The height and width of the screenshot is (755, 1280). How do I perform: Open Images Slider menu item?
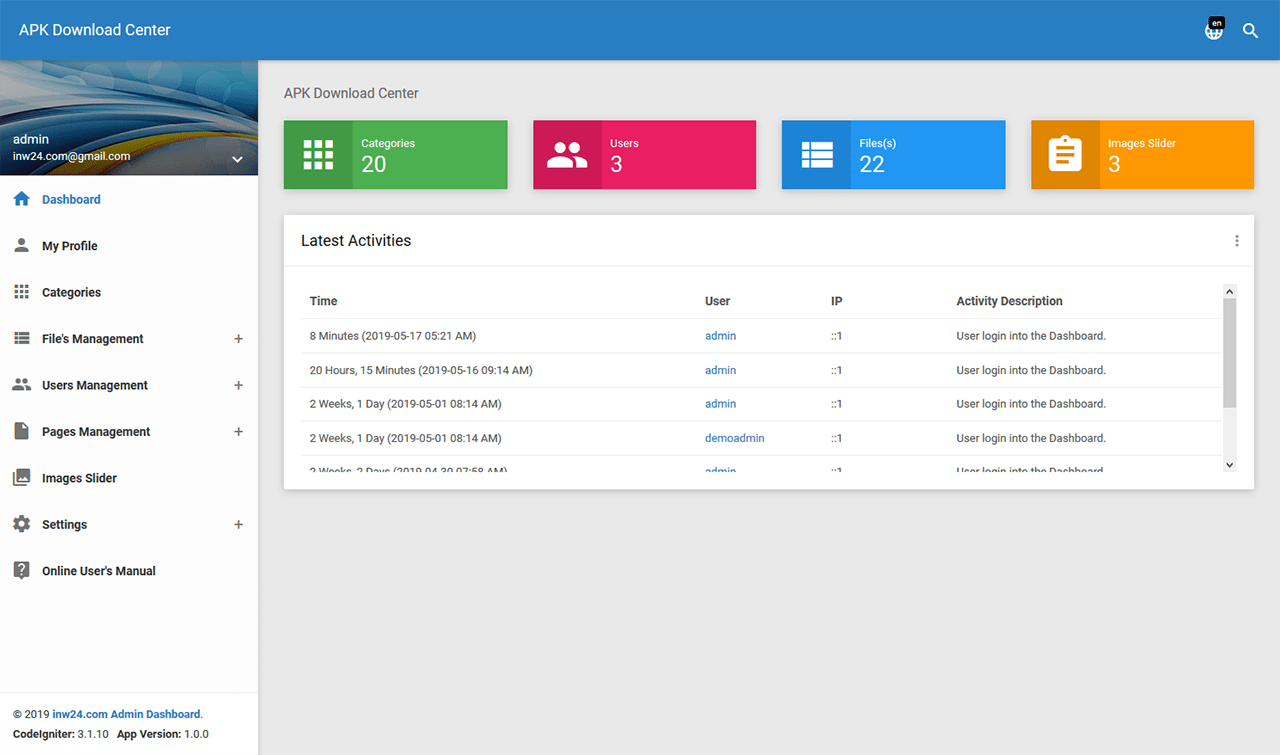point(129,478)
